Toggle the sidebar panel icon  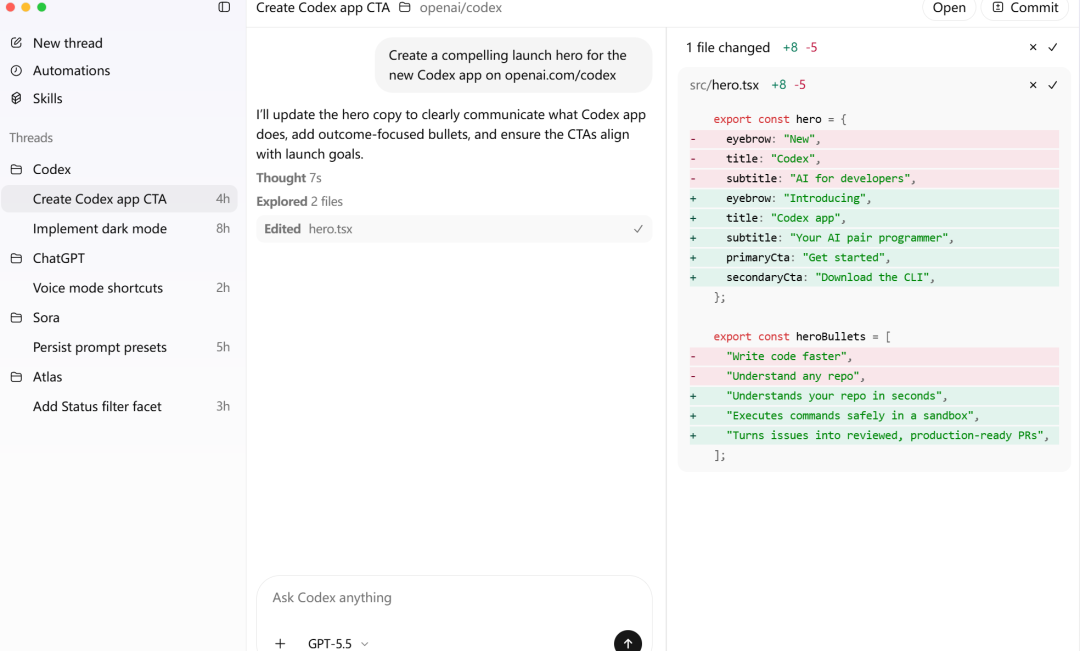(224, 7)
